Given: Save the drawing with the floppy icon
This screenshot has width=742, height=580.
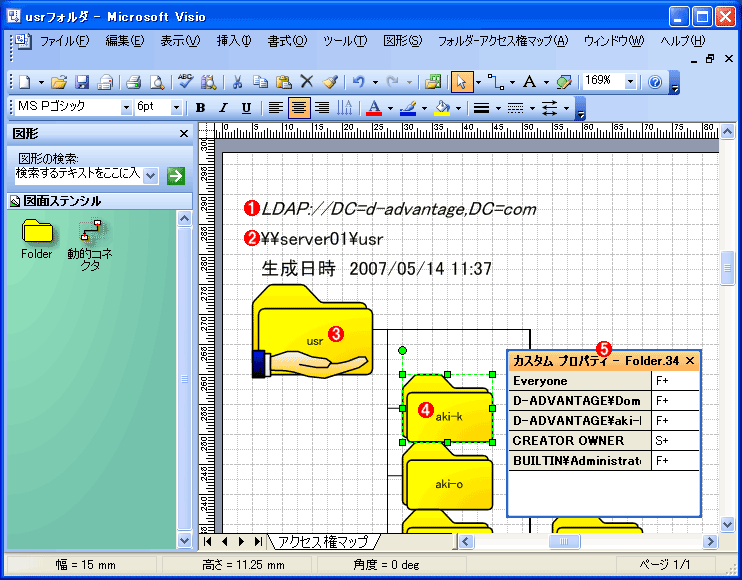Looking at the screenshot, I should [x=82, y=82].
